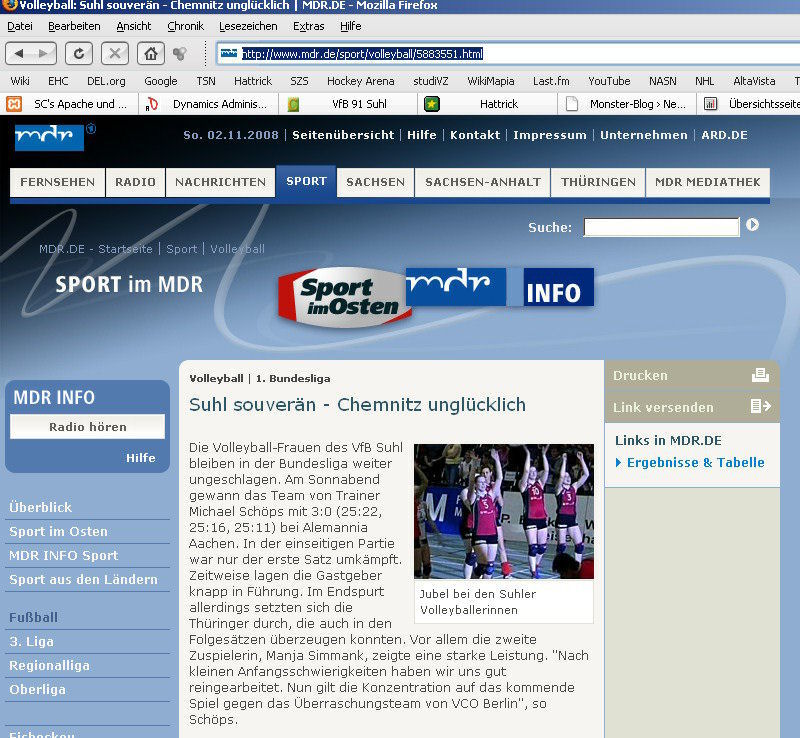Screen dimensions: 800x738
Task: Open MDR INFO Sport sidebar link
Action: 64,555
